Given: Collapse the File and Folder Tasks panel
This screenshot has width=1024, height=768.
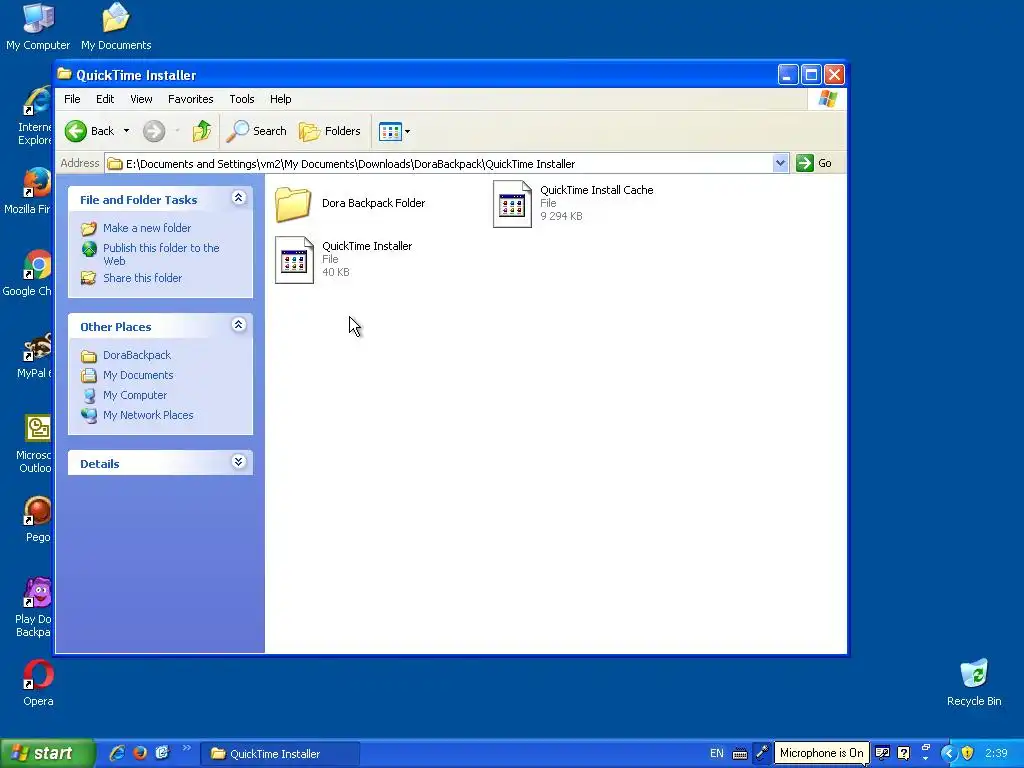Looking at the screenshot, I should 238,198.
